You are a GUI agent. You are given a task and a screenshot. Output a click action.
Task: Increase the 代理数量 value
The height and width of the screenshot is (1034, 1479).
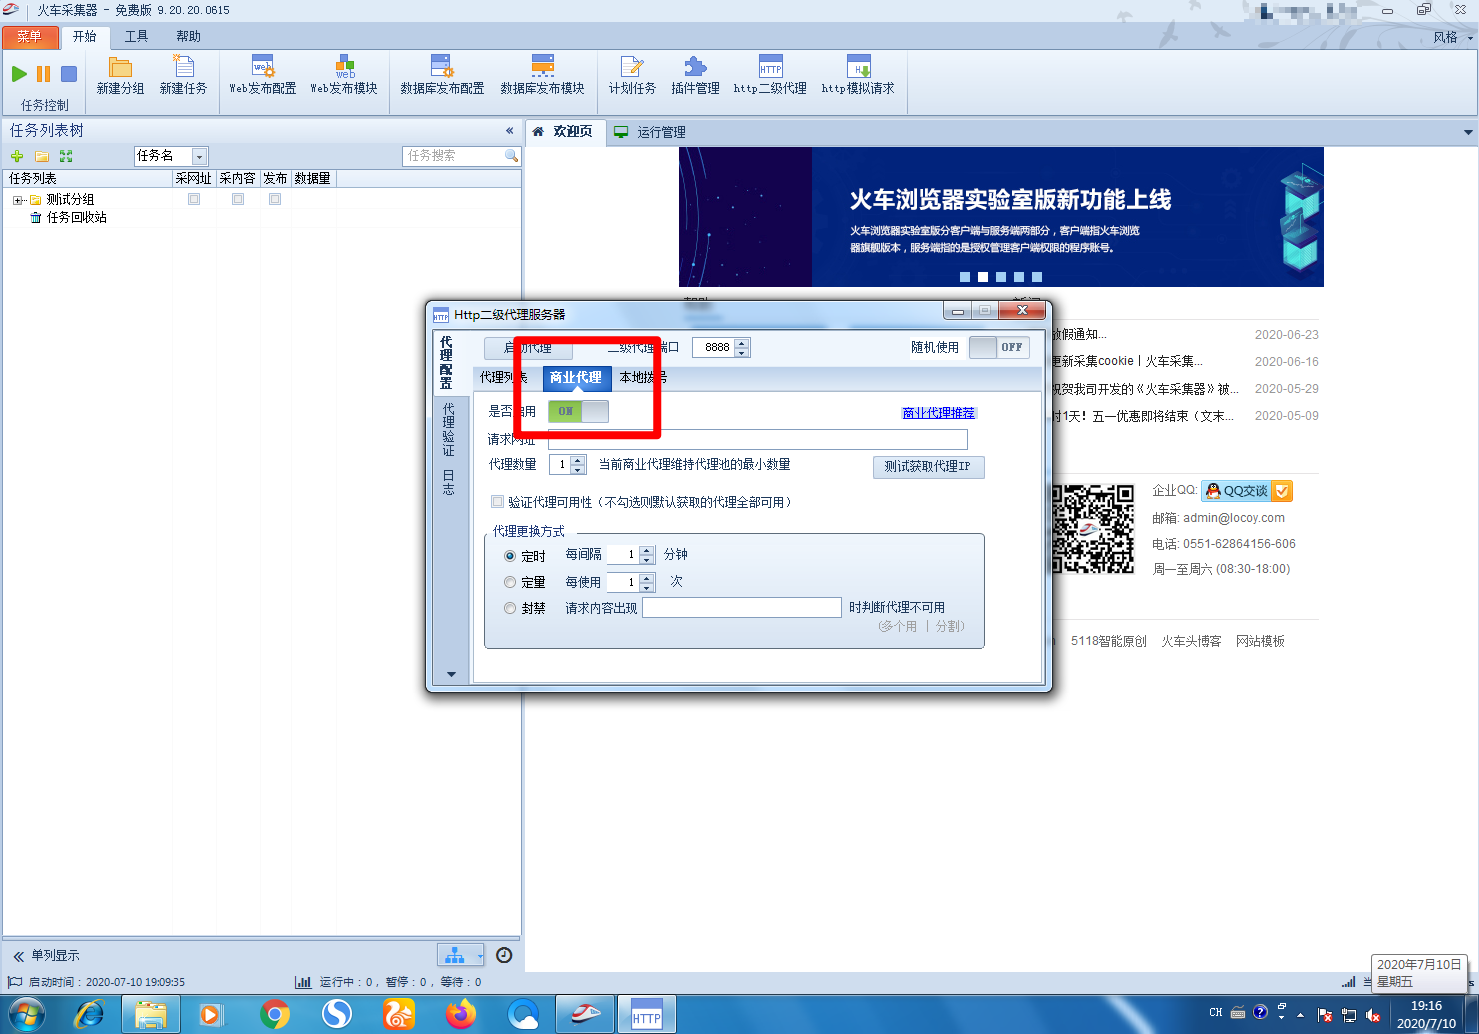(578, 460)
